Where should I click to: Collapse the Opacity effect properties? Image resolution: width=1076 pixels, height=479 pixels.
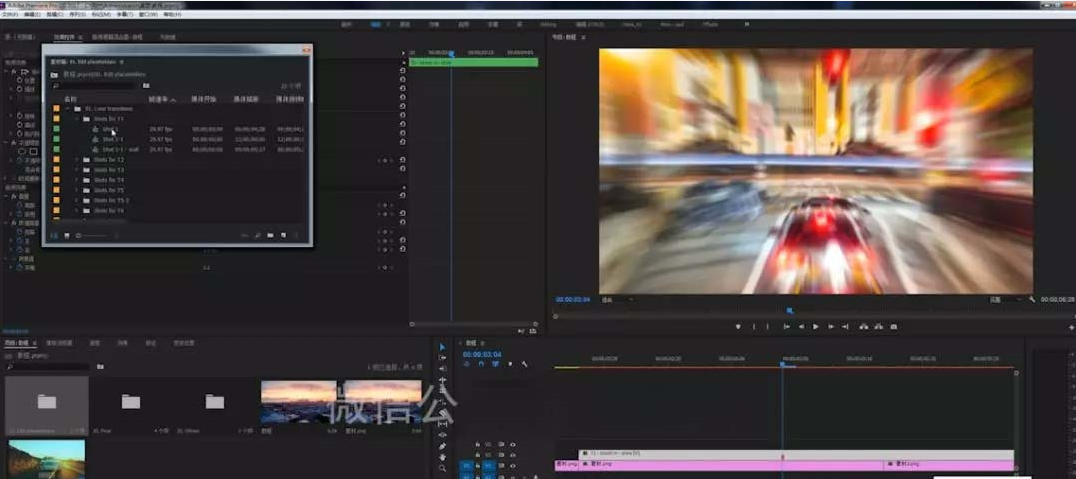pos(7,142)
